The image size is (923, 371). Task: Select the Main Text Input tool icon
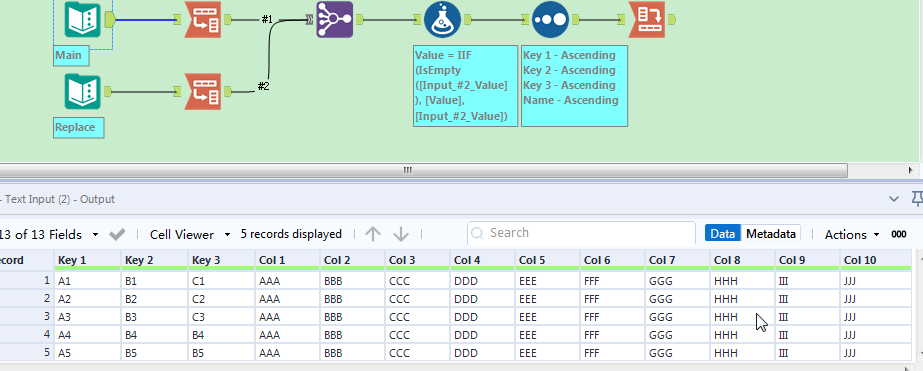(x=82, y=19)
